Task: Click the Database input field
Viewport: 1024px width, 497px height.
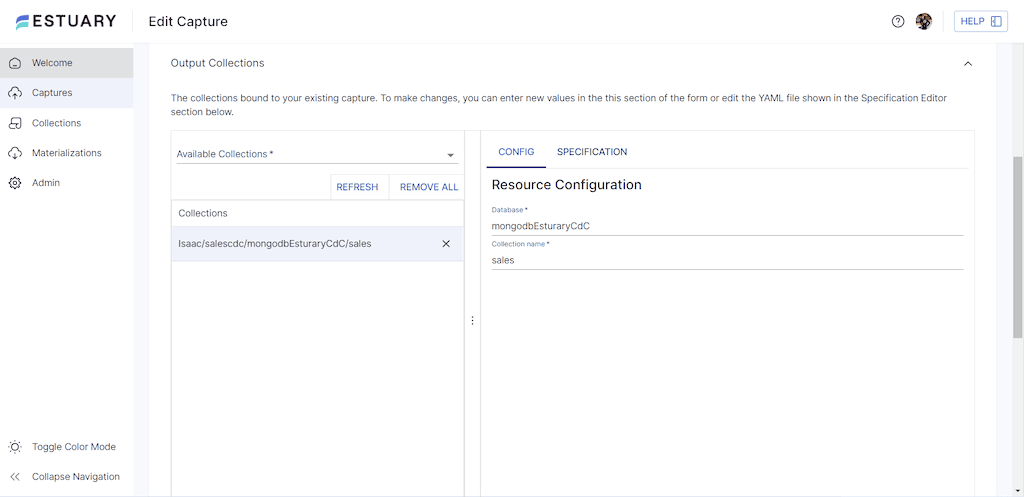Action: [728, 226]
